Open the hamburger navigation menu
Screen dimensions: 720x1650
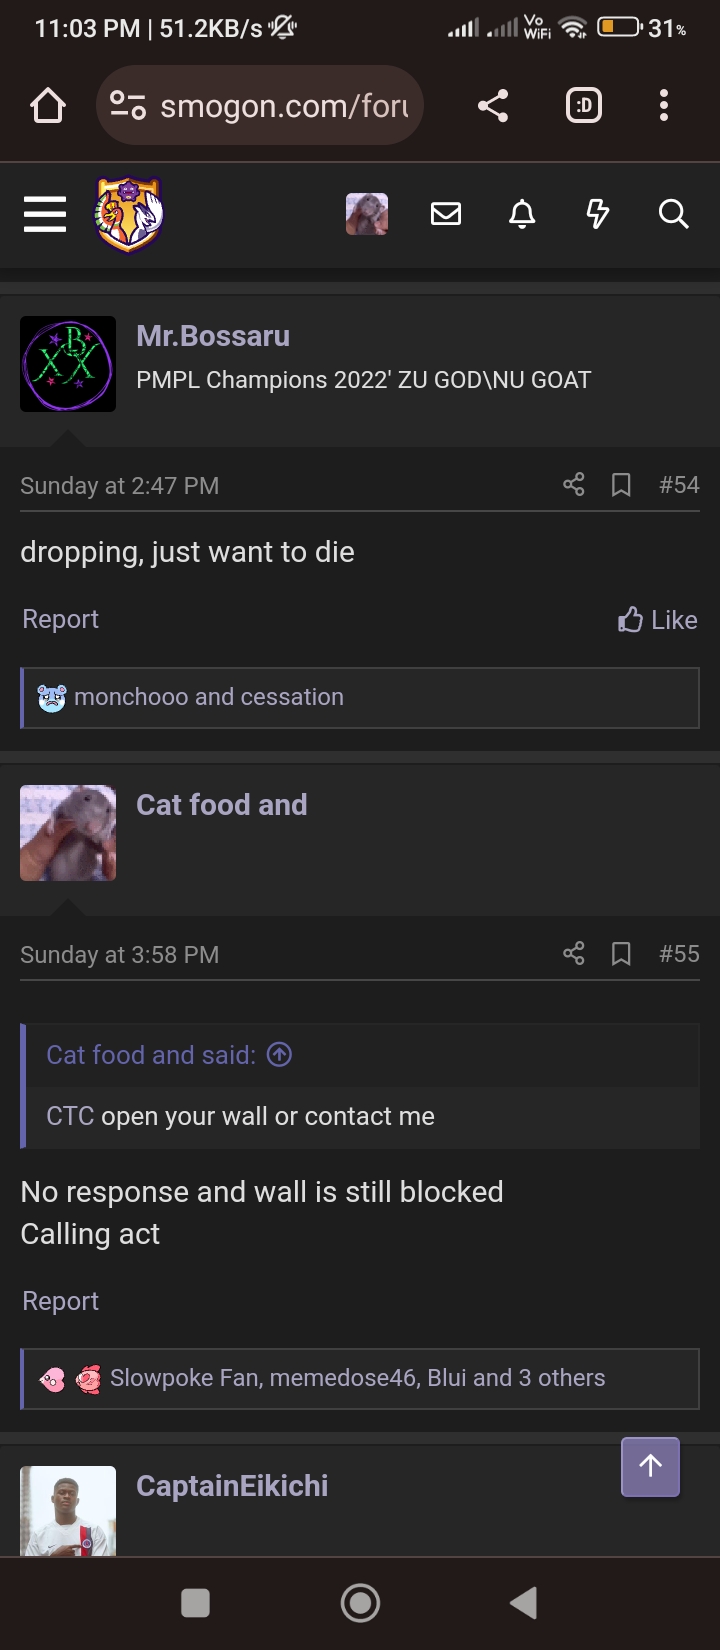point(45,214)
